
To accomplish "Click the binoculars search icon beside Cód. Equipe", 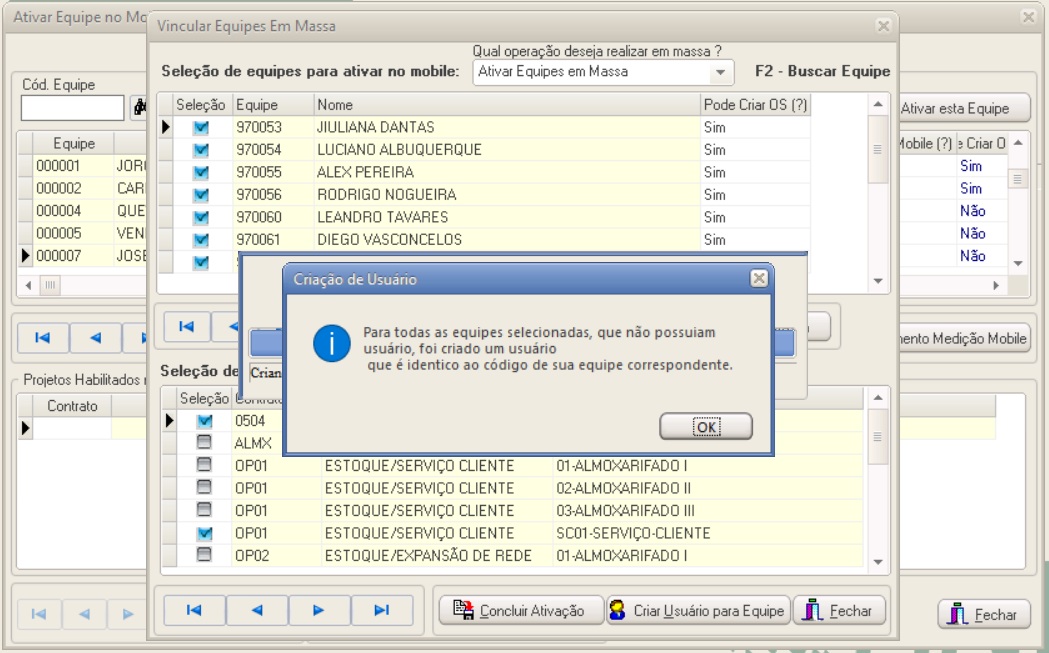I will (138, 108).
